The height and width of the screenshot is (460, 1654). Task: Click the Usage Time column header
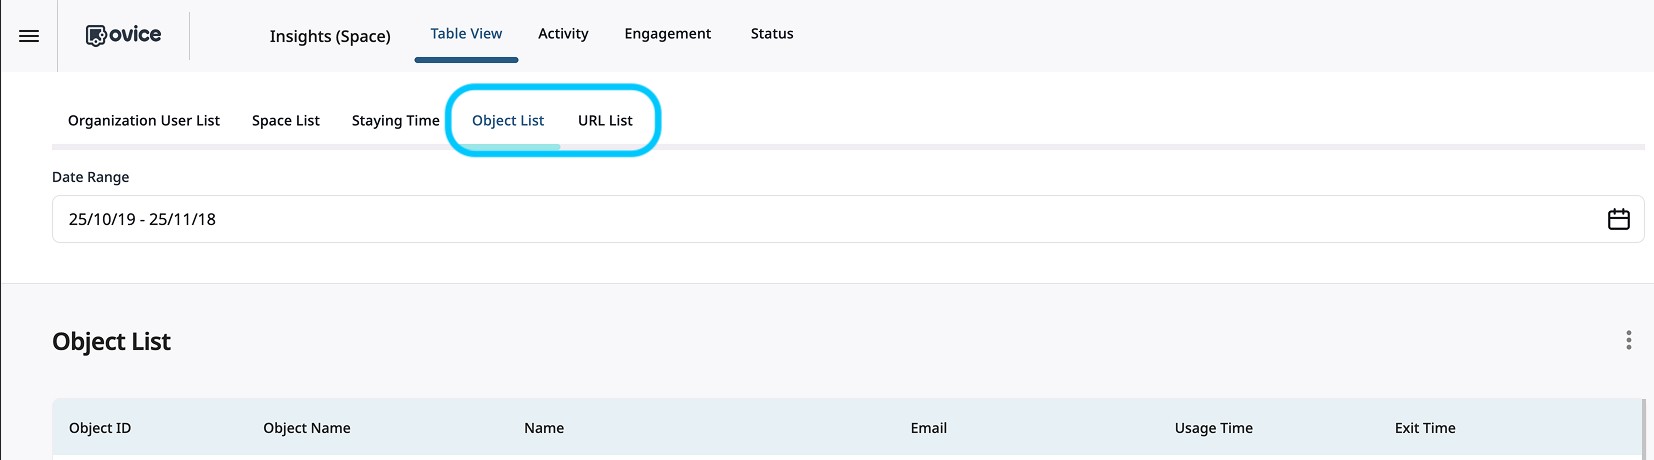coord(1213,428)
